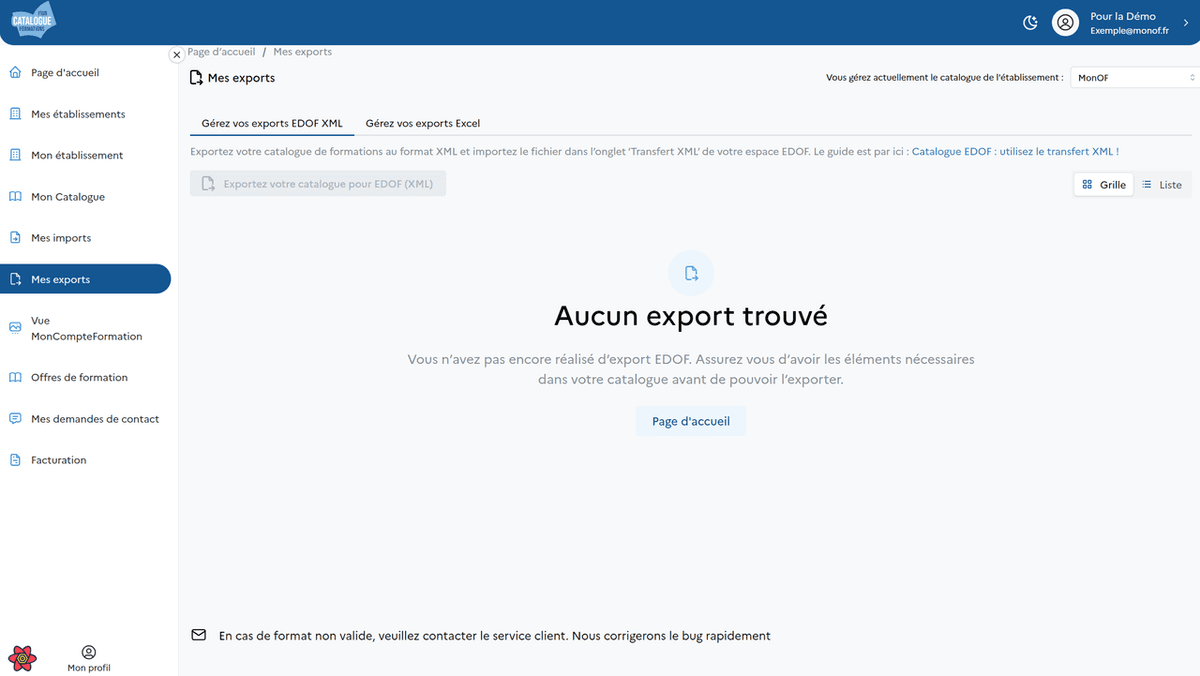The height and width of the screenshot is (676, 1200).
Task: Collapse the sidebar with the X button
Action: tap(177, 55)
